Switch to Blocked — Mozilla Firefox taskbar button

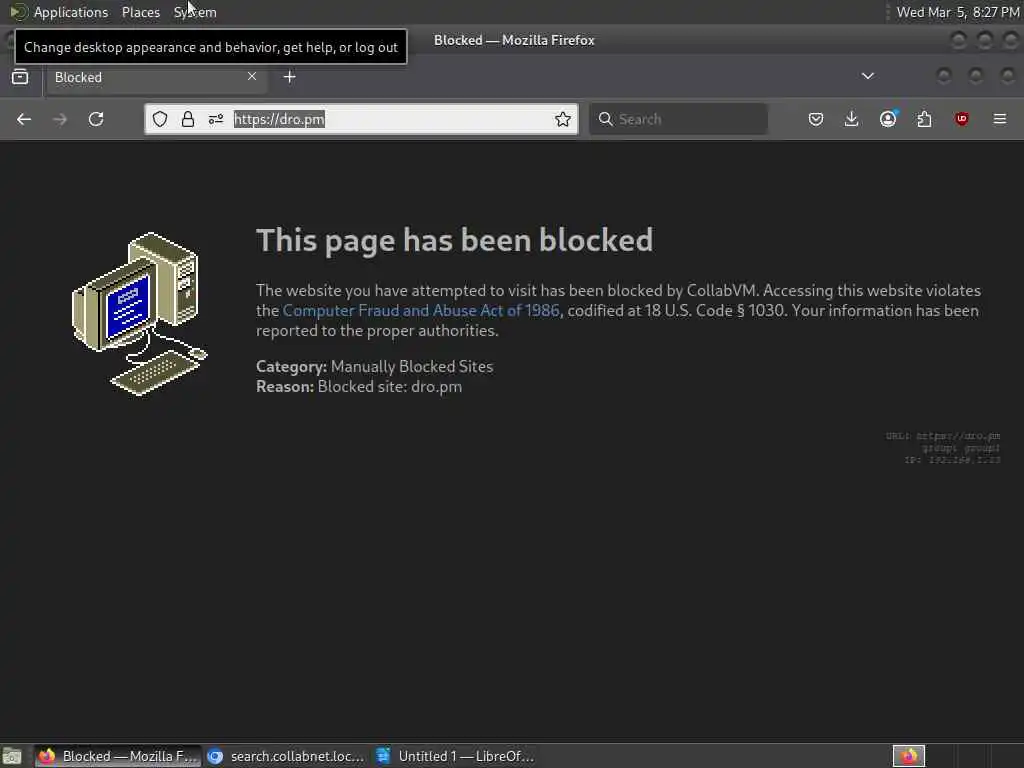117,757
